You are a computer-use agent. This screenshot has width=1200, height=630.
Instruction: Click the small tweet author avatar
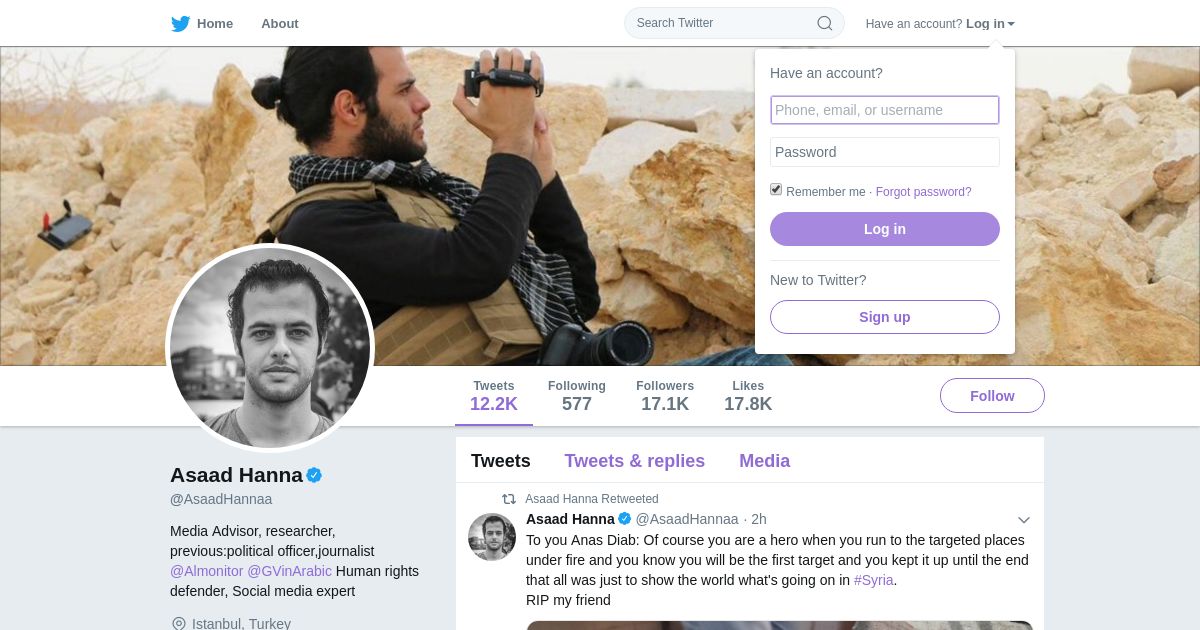pyautogui.click(x=492, y=537)
